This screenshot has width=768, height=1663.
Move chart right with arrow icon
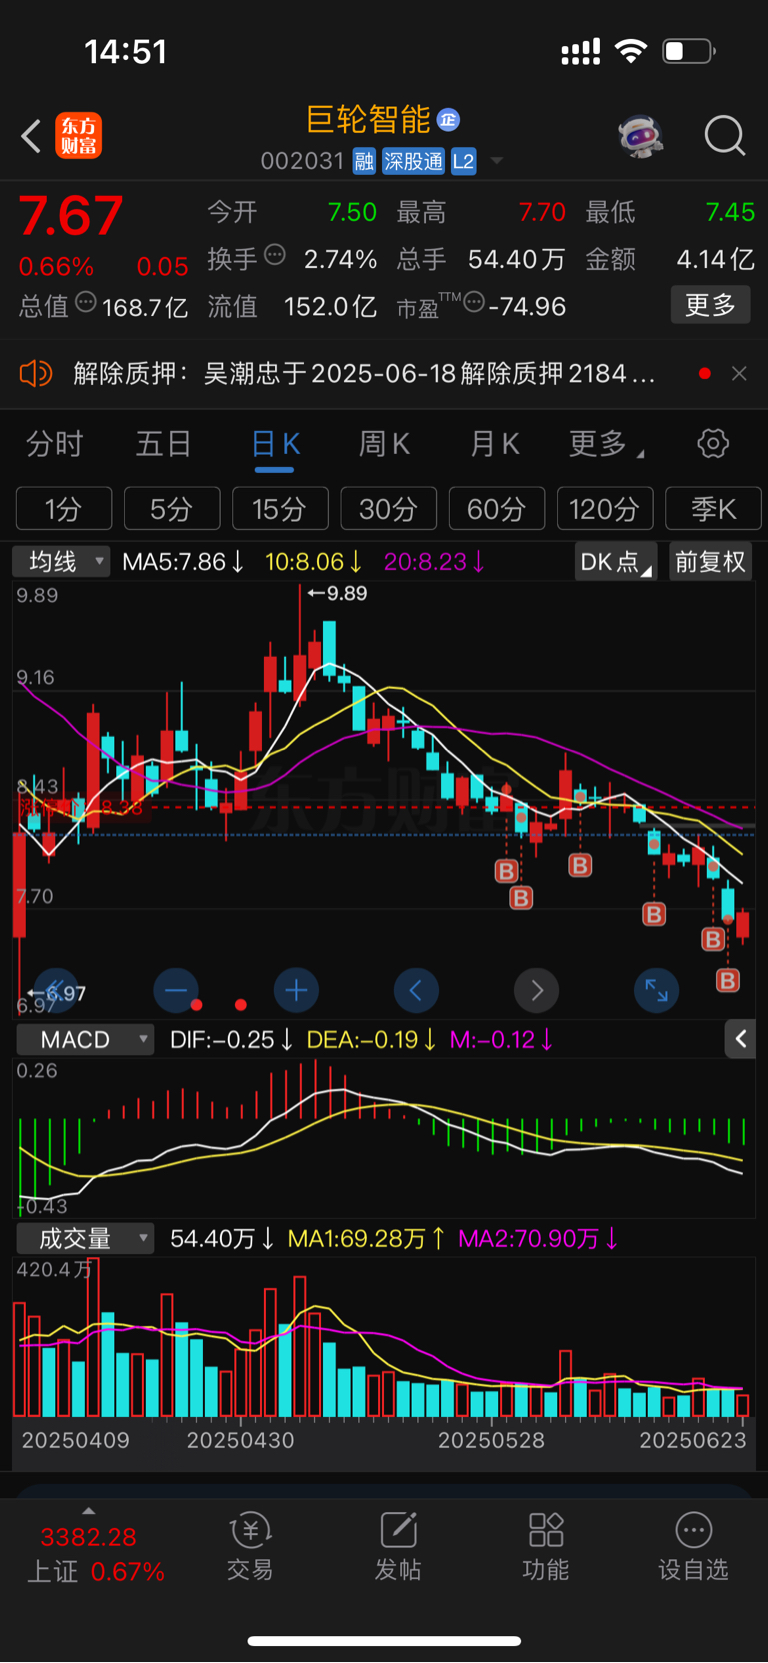536,990
